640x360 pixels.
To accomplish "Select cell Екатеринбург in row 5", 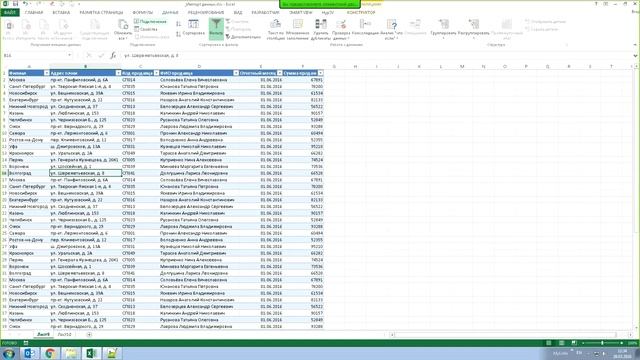I will click(29, 100).
